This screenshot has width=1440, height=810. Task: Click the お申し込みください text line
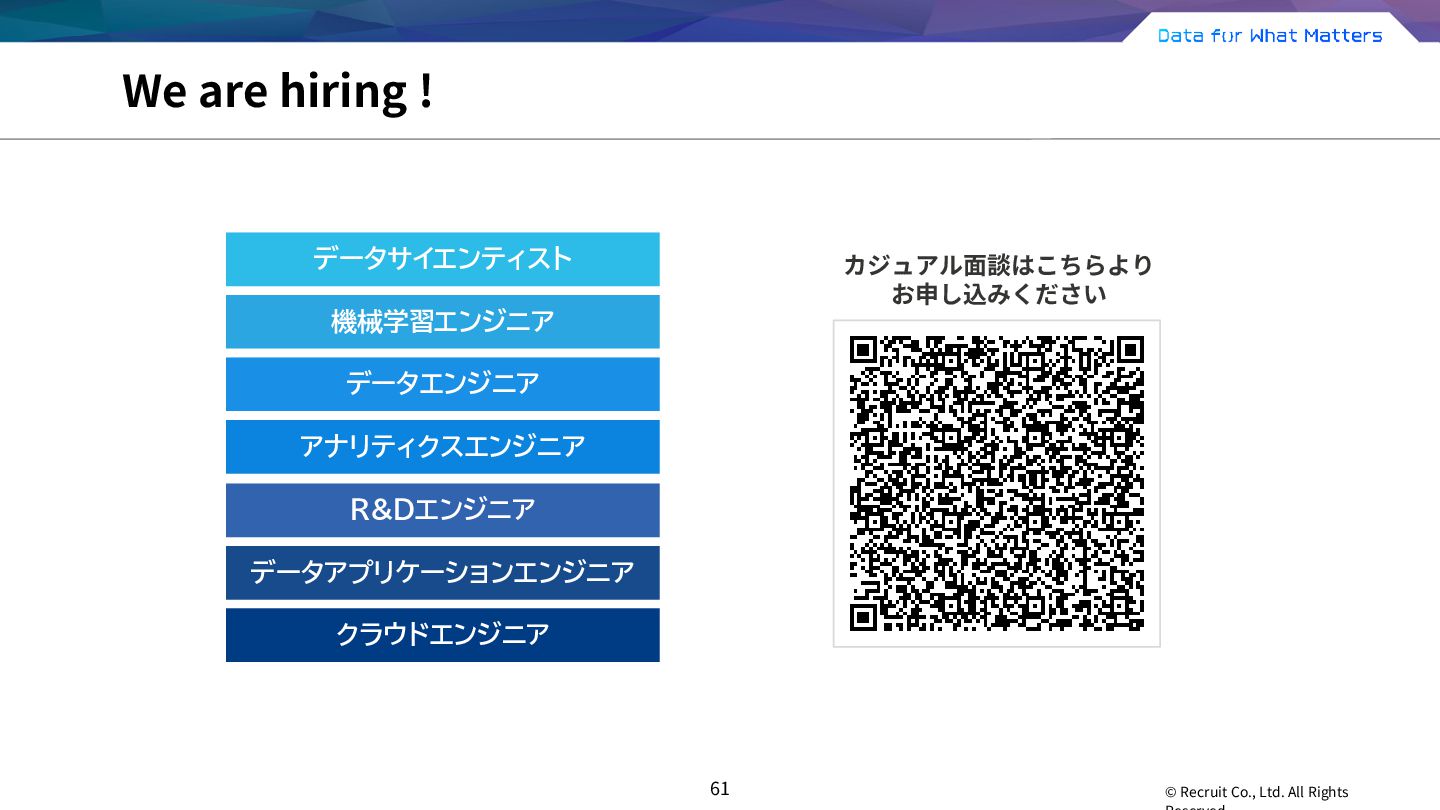(x=999, y=295)
